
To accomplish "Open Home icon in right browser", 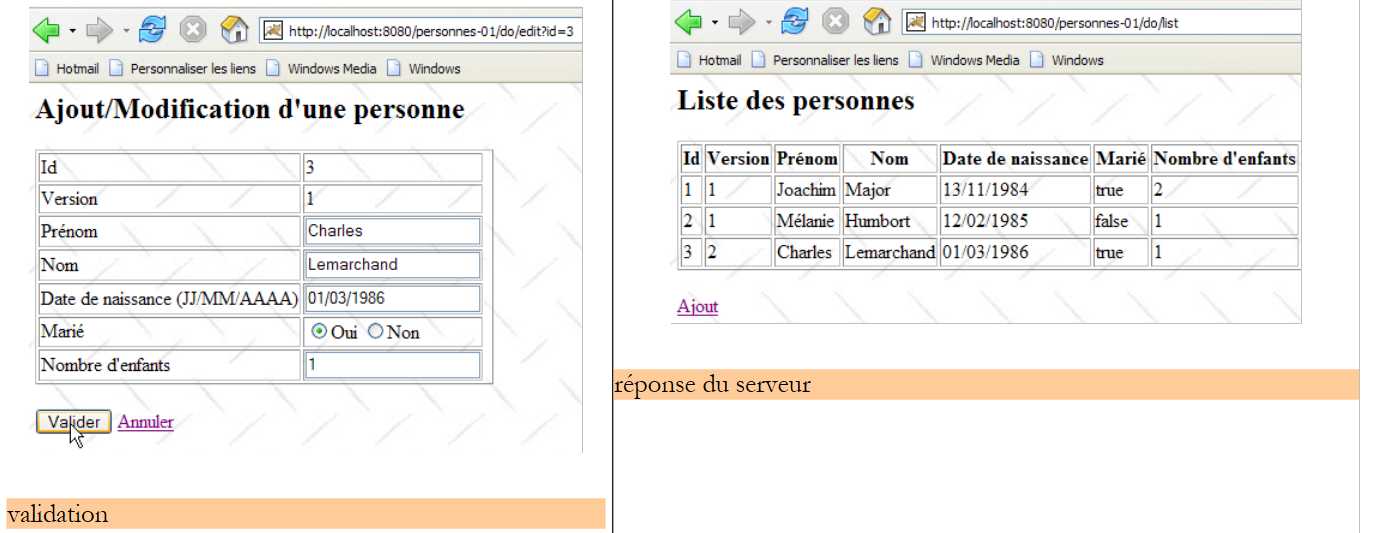I will pyautogui.click(x=876, y=21).
